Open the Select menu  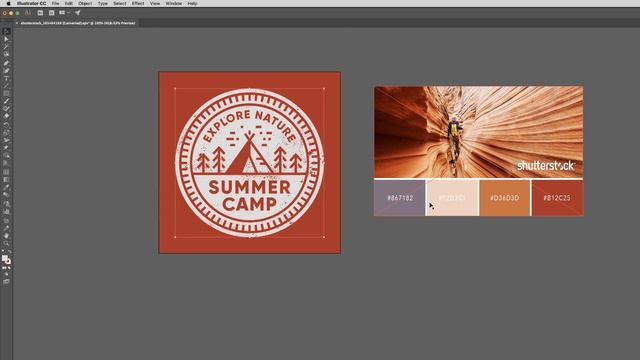120,3
